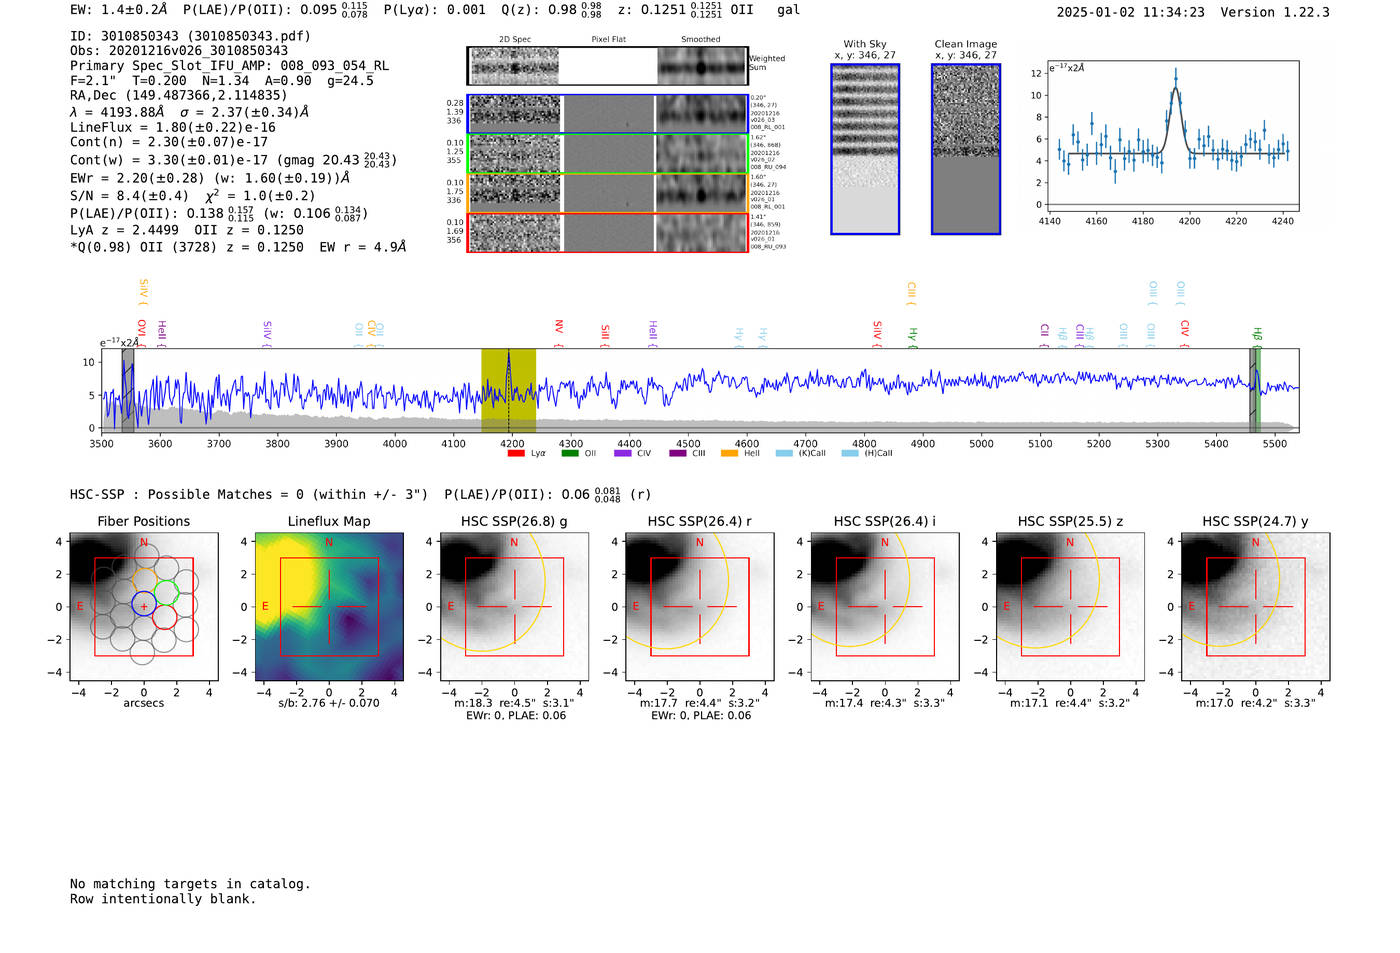
Task: Click the header EW: 1.4±0.2Å value
Action: click(x=119, y=10)
